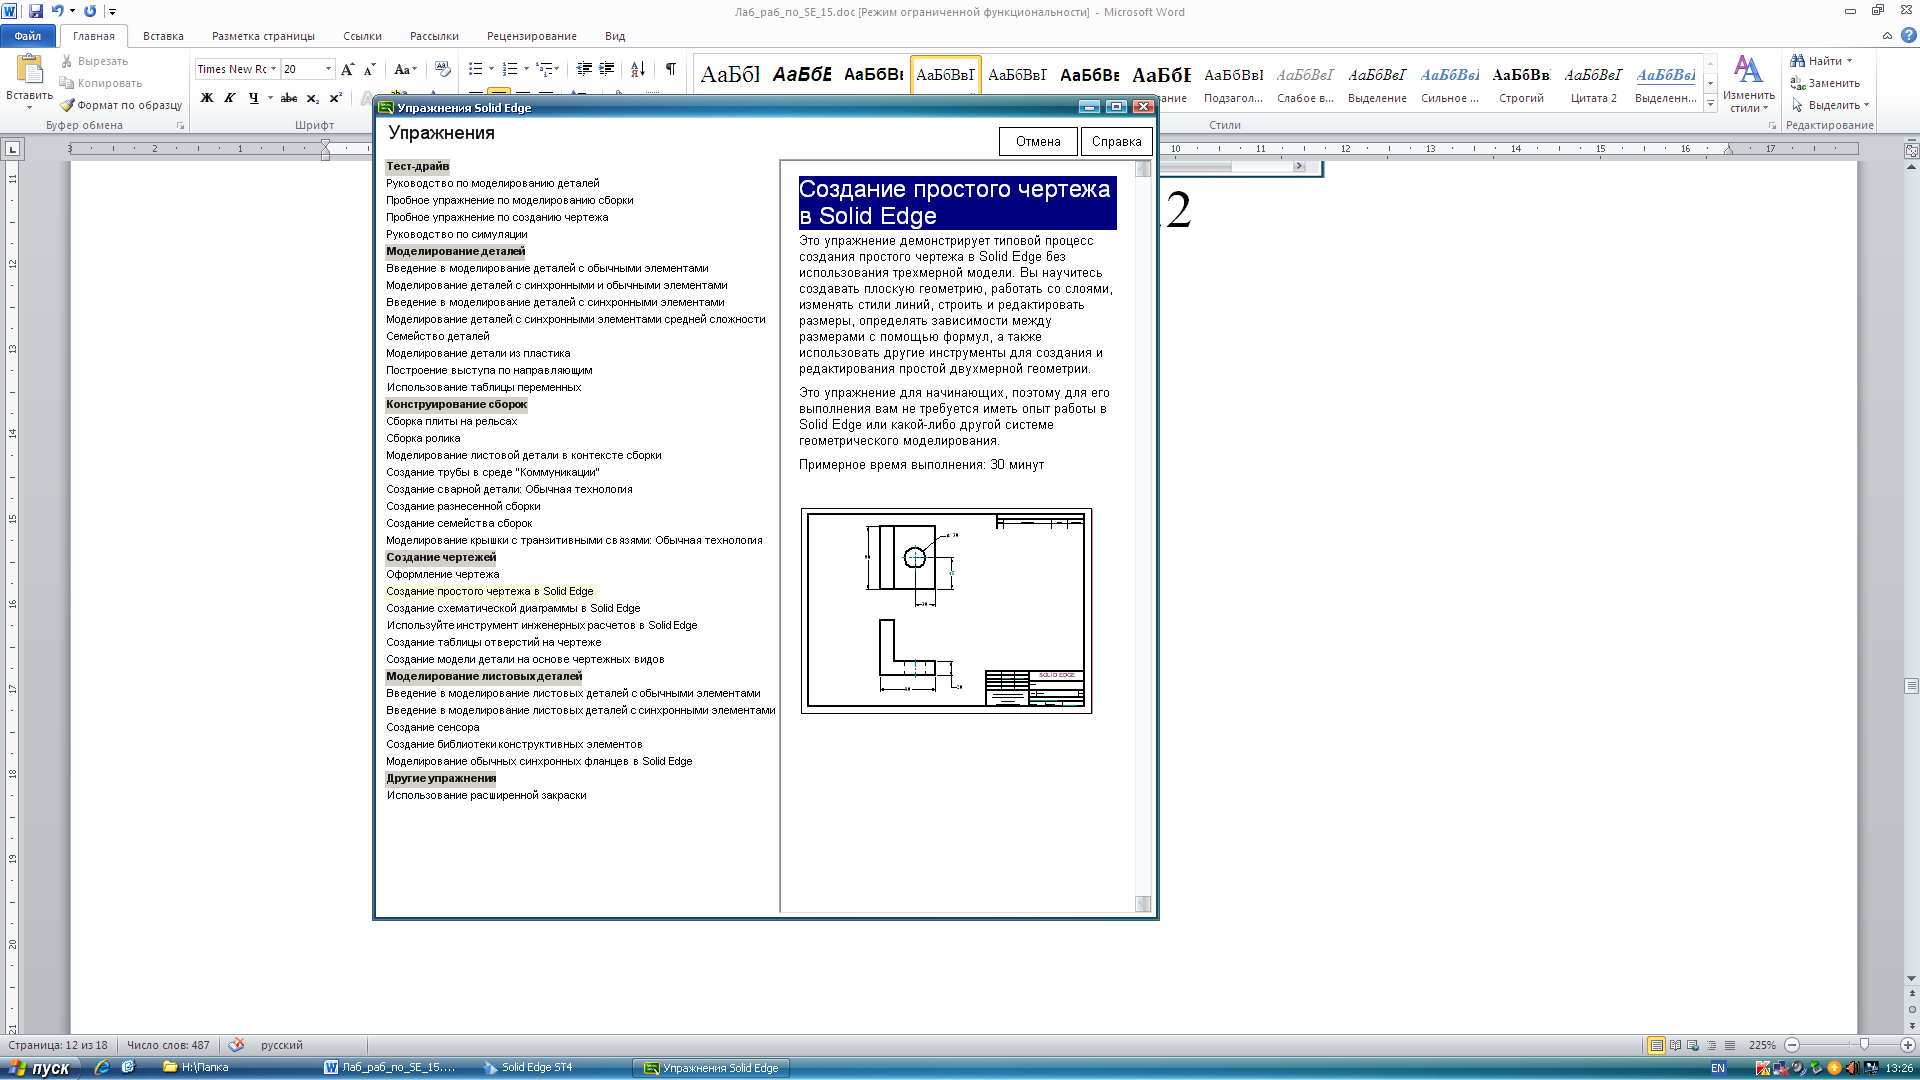Open the Select (Выделить) dropdown
This screenshot has height=1080, width=1920.
click(x=1830, y=105)
